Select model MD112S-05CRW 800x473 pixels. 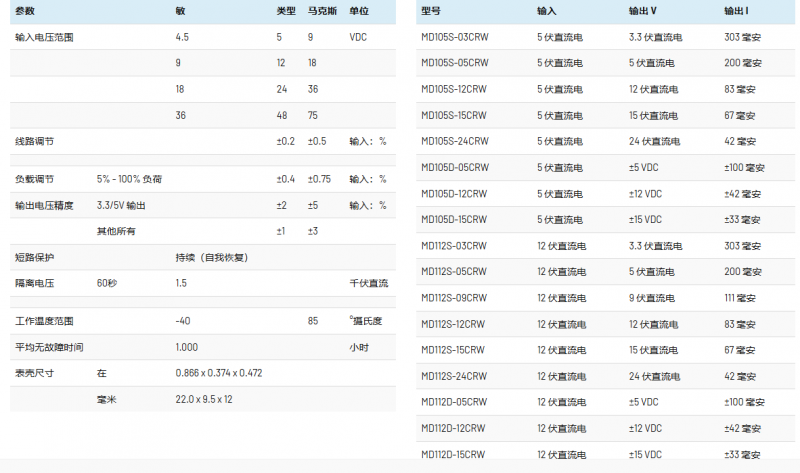(x=454, y=271)
